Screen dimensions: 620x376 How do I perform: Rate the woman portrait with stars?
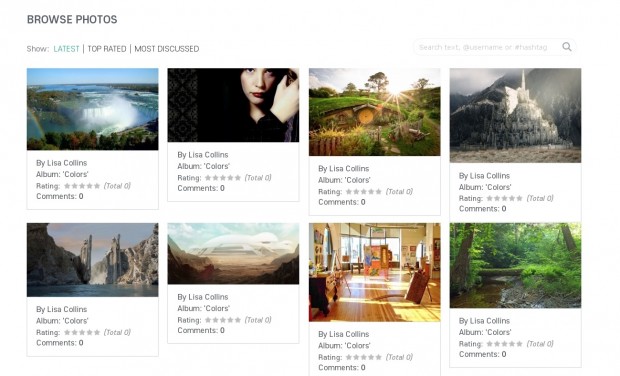223,178
